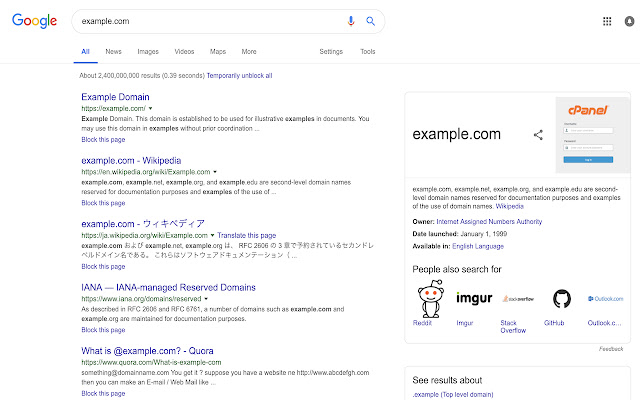Image resolution: width=640 pixels, height=400 pixels.
Task: Block the IANA result page
Action: coord(103,330)
